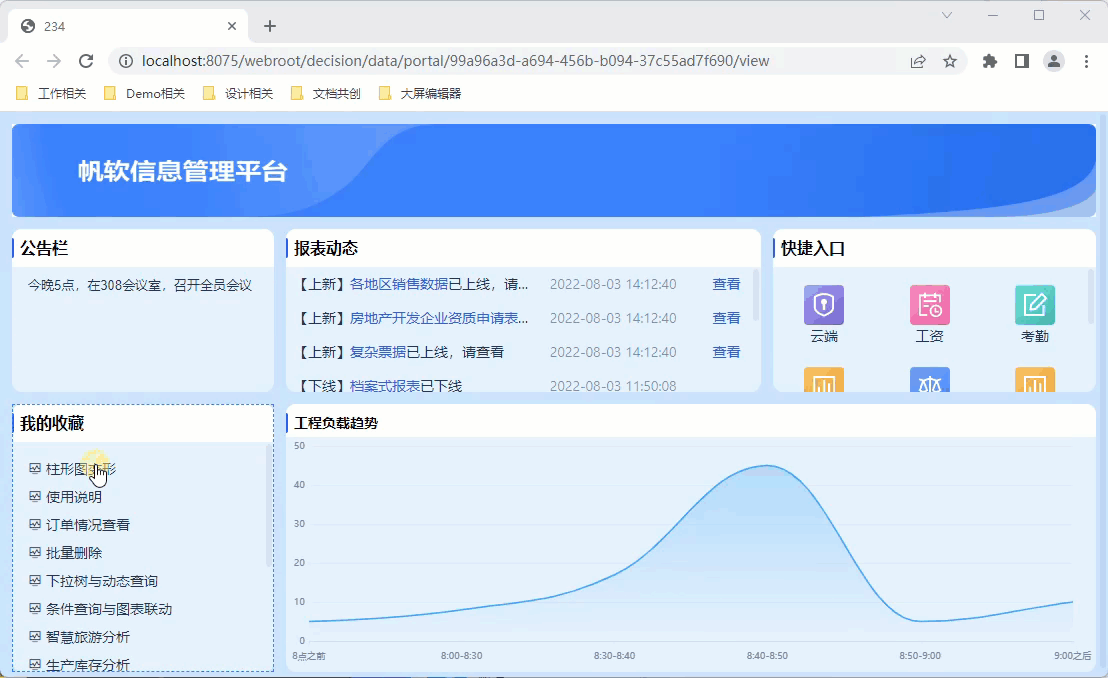Click the chart icon beside 智慧旅游分析

(35, 636)
